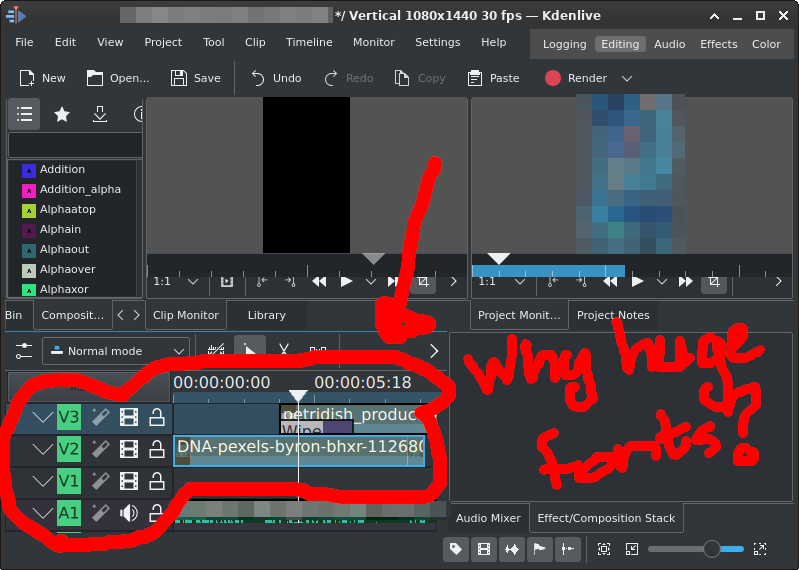Fast forward in the project monitor

[685, 282]
